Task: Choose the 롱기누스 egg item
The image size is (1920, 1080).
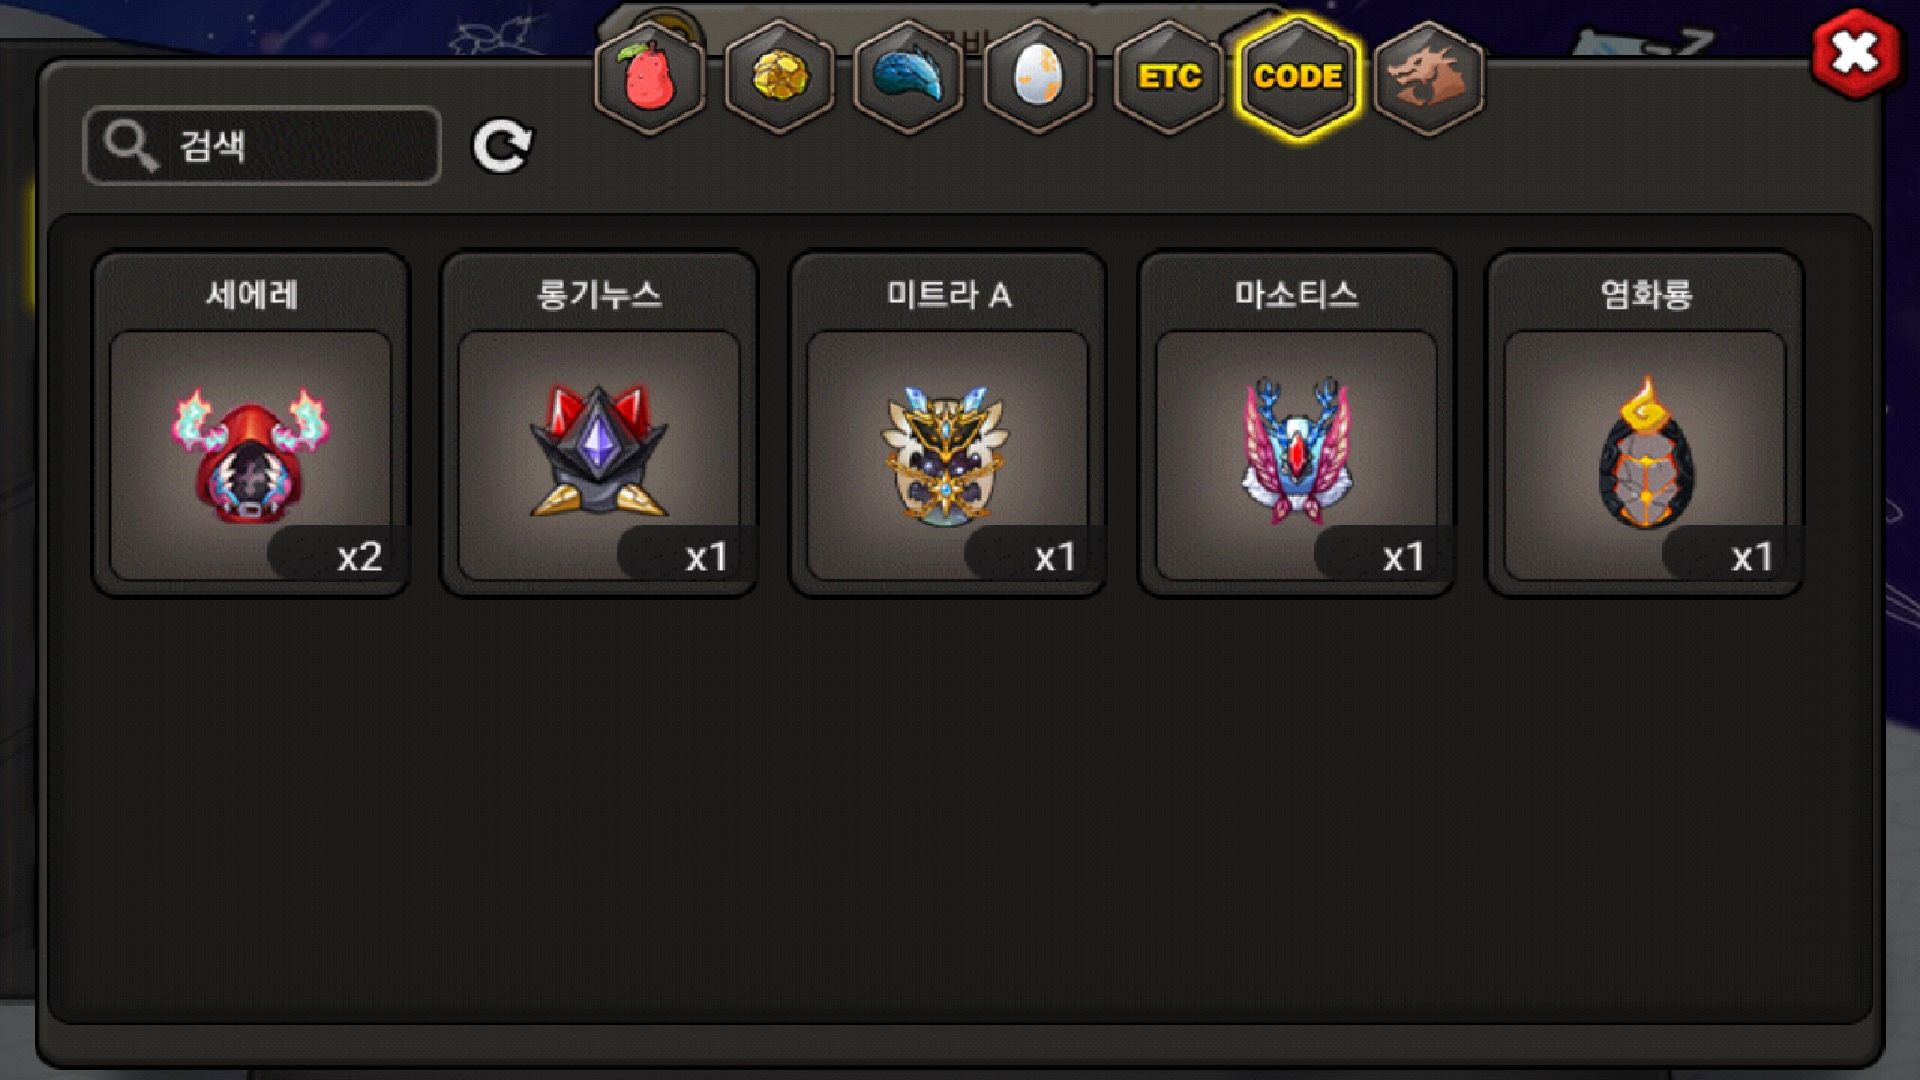Action: pyautogui.click(x=599, y=424)
